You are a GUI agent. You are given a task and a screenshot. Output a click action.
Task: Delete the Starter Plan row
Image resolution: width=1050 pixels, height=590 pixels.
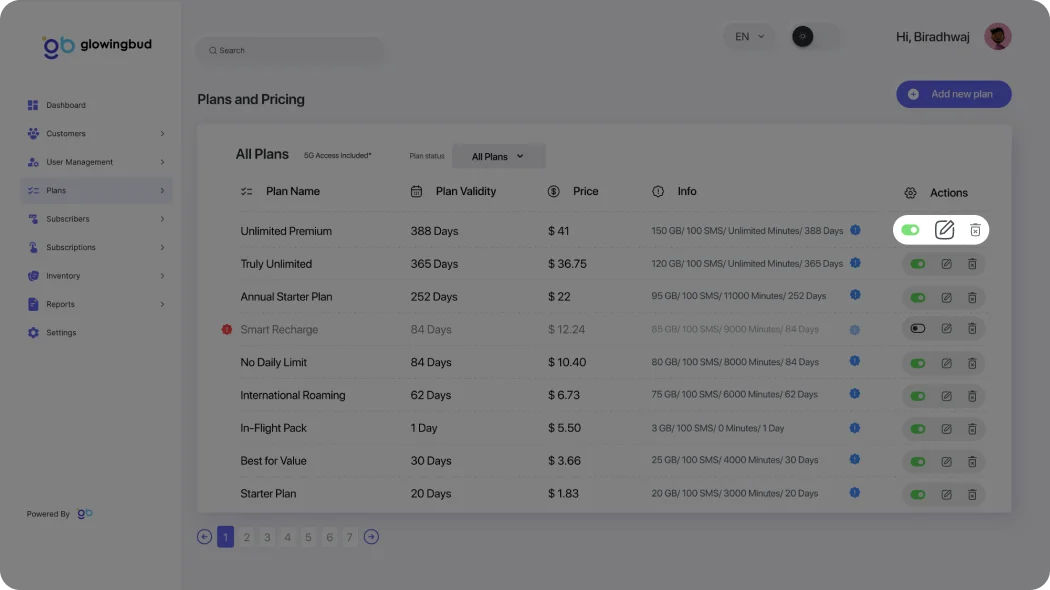coord(972,494)
